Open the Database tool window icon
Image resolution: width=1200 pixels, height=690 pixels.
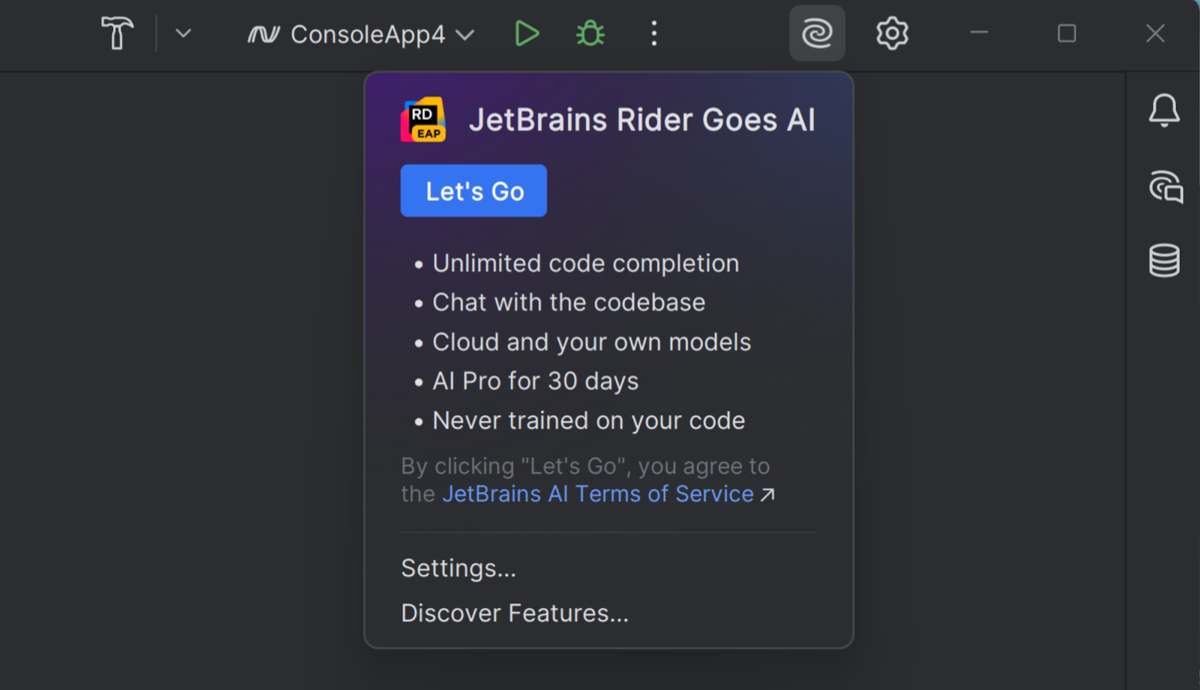pos(1164,261)
